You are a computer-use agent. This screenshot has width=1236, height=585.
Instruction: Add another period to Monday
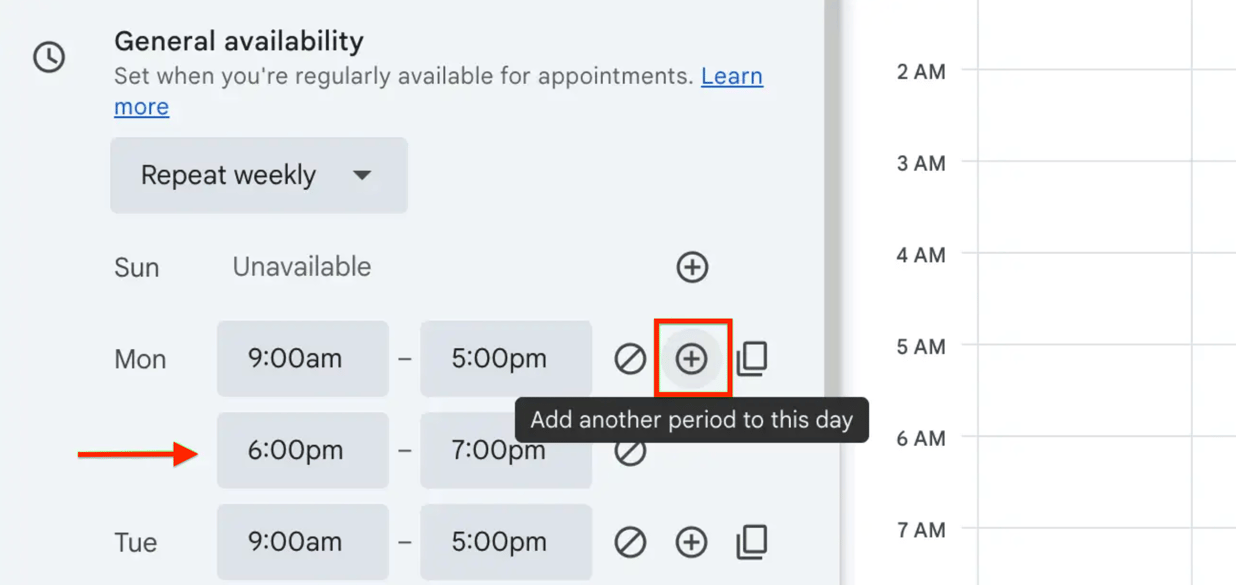tap(691, 358)
